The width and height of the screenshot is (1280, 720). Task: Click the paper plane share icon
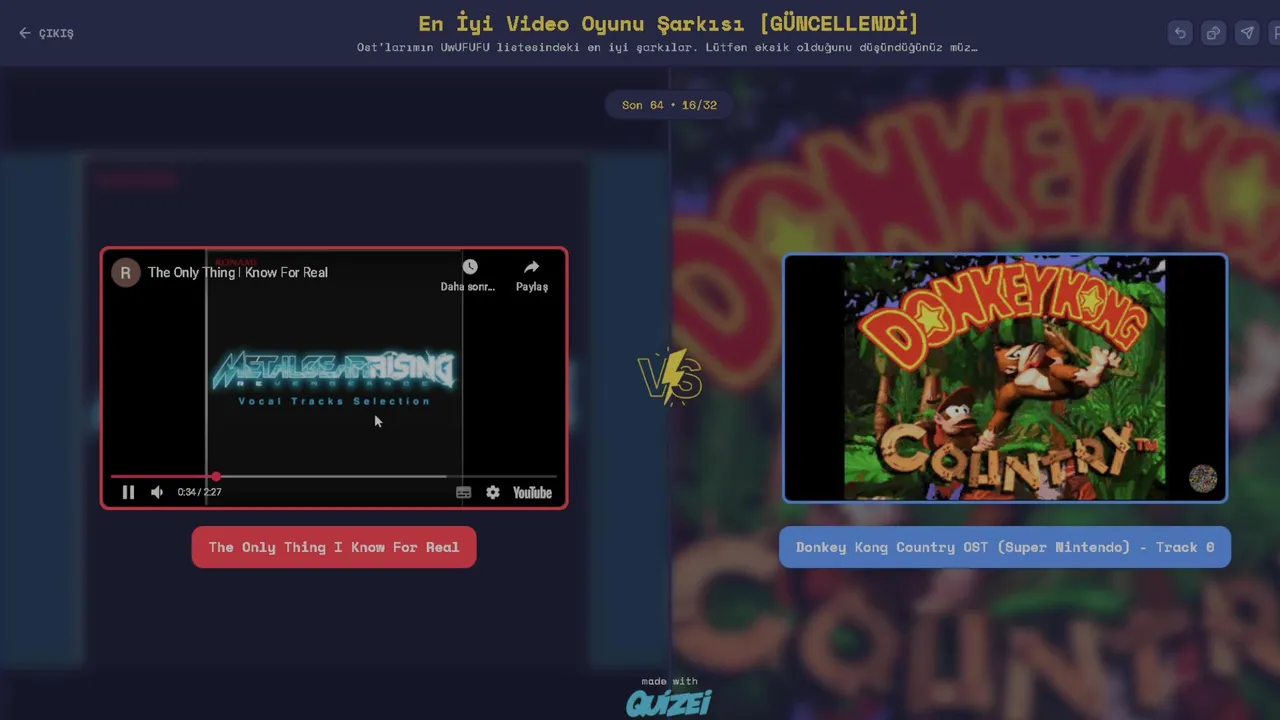coord(1247,33)
